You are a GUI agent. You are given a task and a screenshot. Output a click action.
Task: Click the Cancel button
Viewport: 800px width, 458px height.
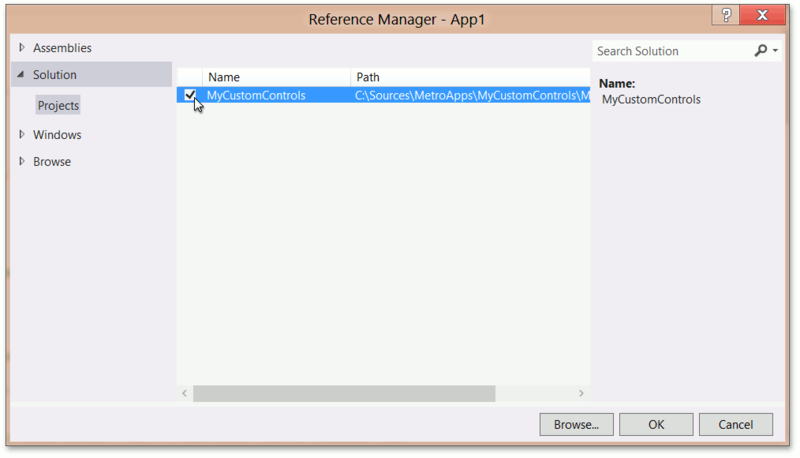point(736,424)
